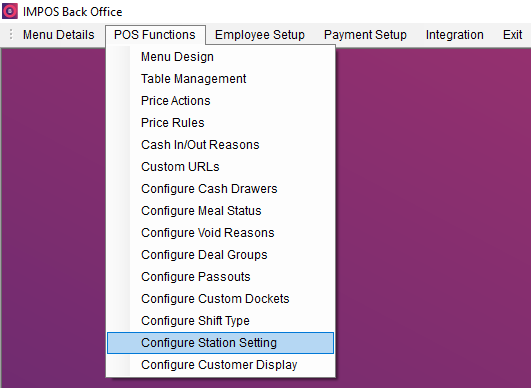This screenshot has height=388, width=531.
Task: Open the Integration menu
Action: click(x=454, y=35)
